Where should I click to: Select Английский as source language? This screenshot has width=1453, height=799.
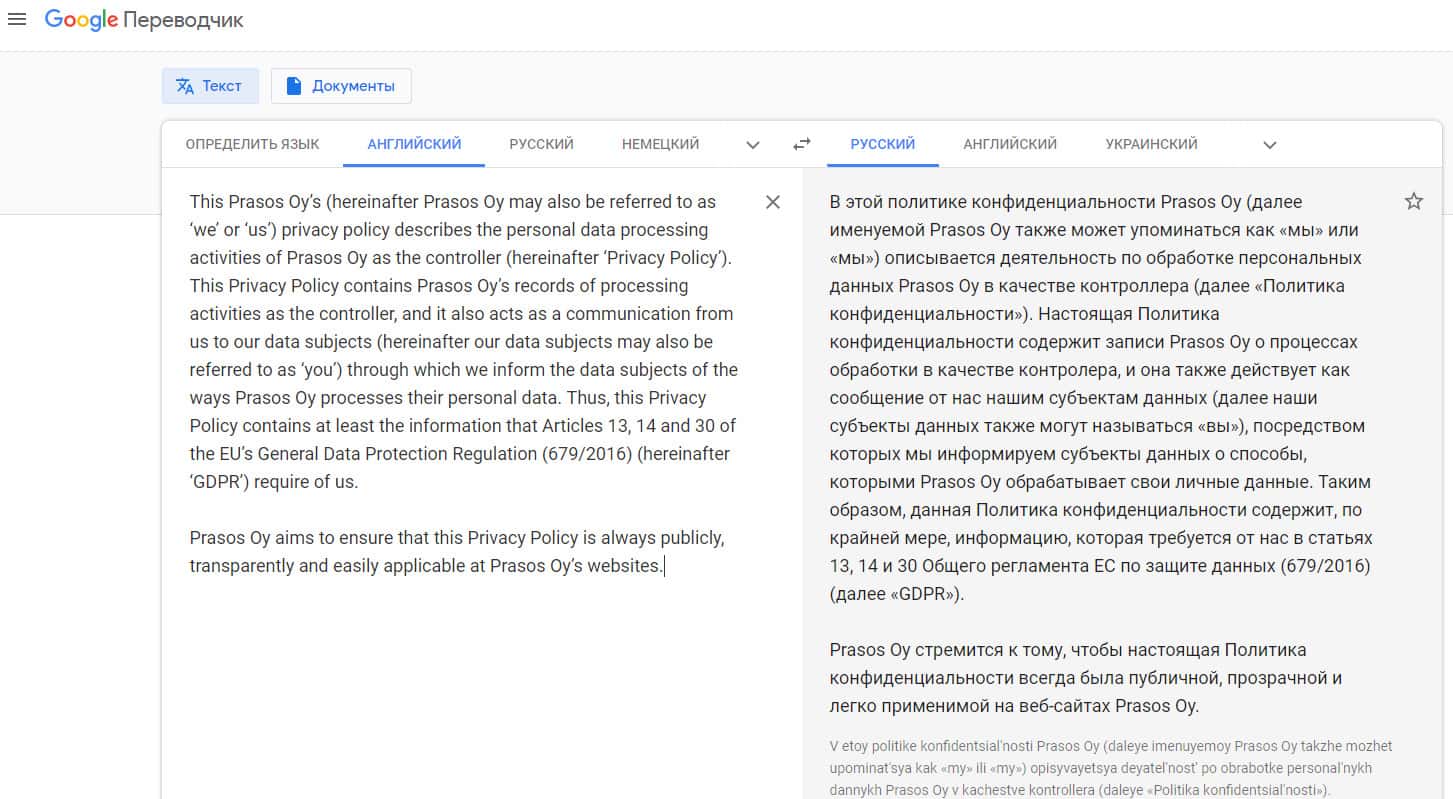[414, 144]
